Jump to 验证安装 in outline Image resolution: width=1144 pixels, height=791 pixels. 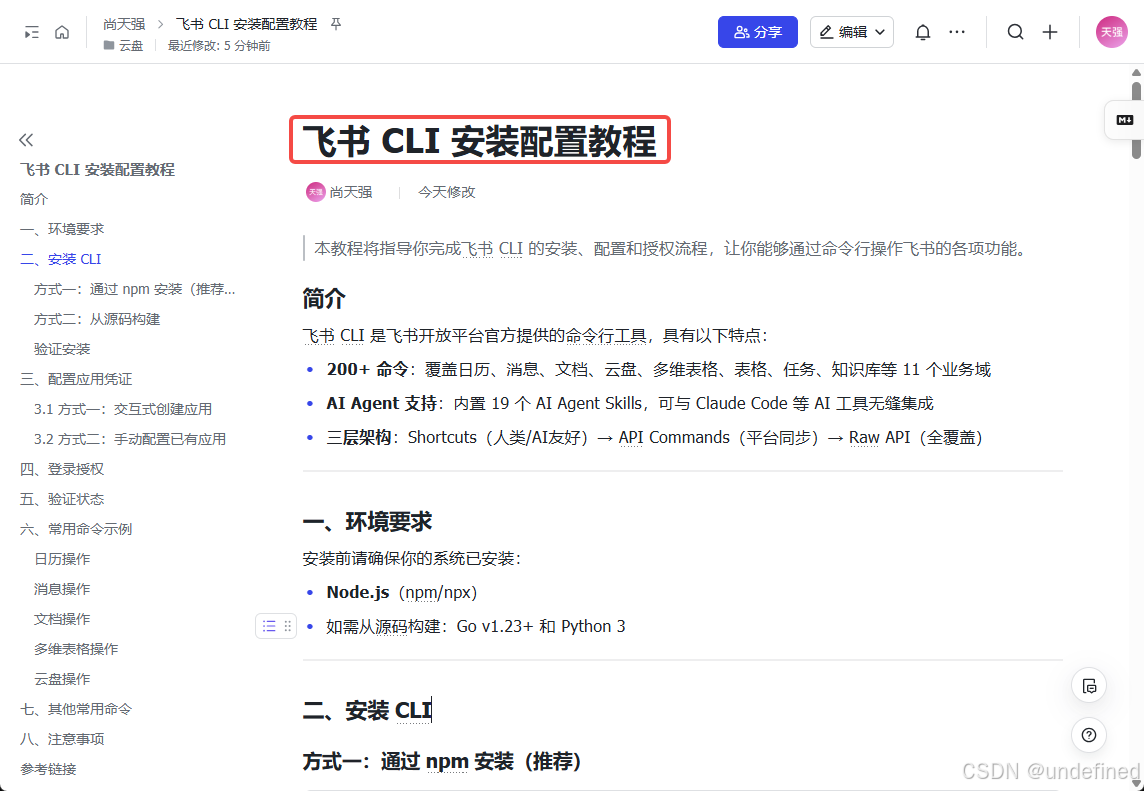62,349
